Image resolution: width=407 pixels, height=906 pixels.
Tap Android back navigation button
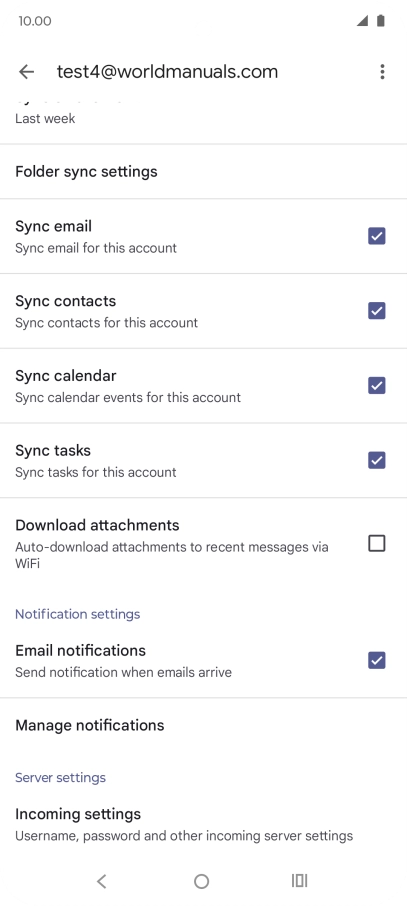pos(102,881)
